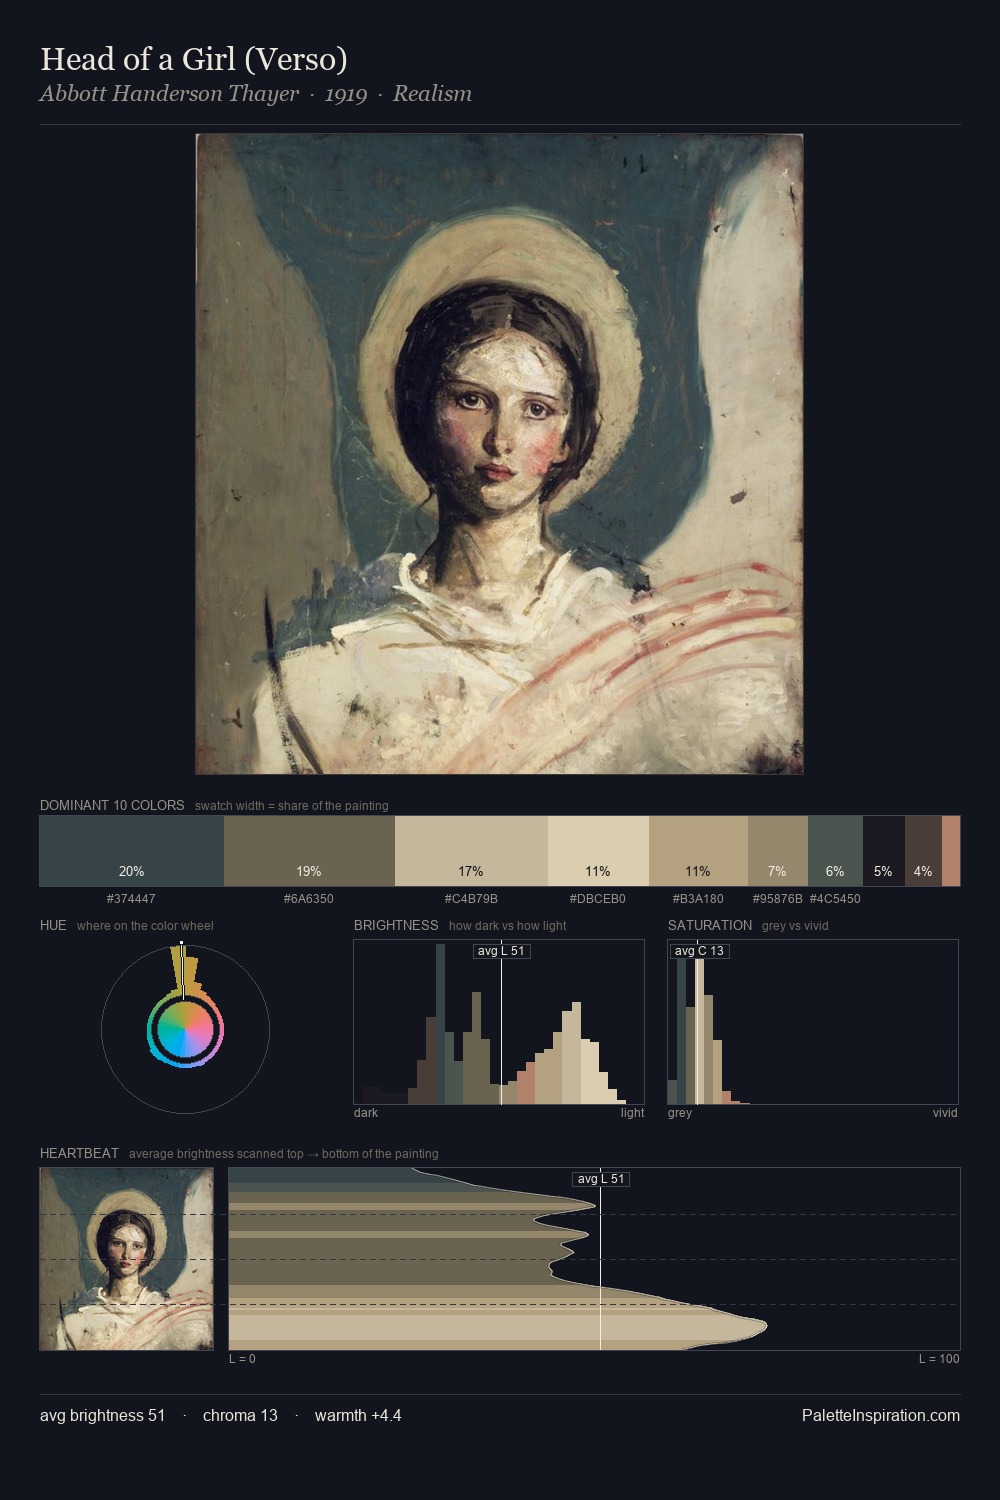Click 'avg L 51' marker in the heartbeat chart
This screenshot has height=1500, width=1000.
click(601, 1179)
